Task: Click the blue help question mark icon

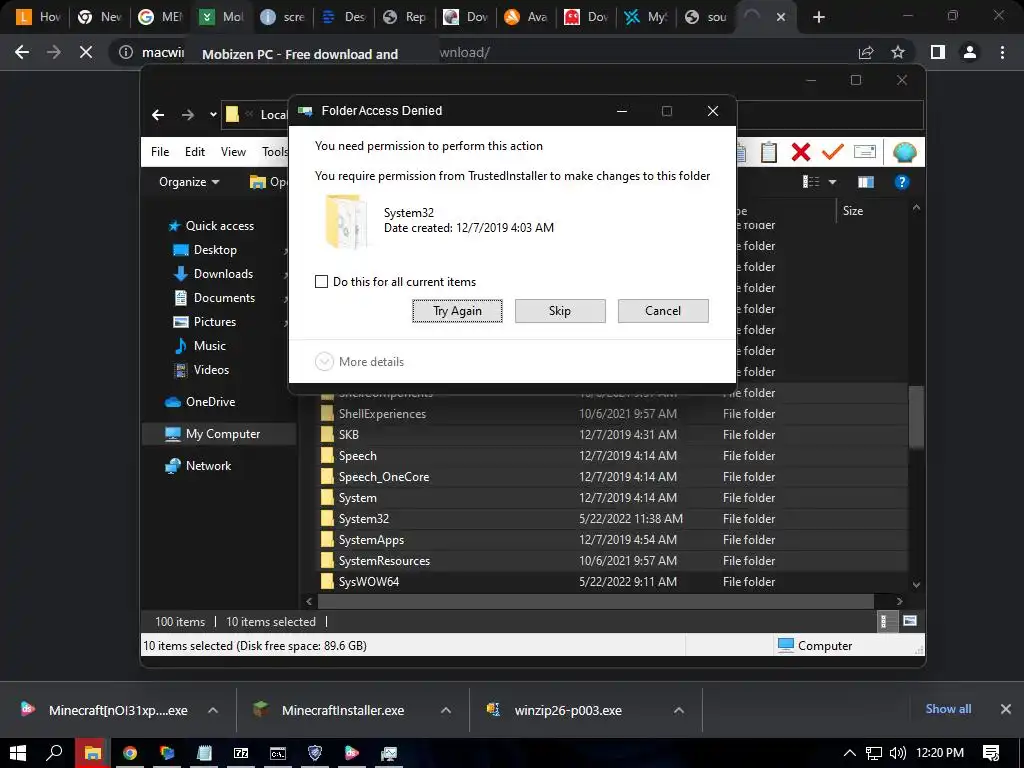Action: pos(902,182)
